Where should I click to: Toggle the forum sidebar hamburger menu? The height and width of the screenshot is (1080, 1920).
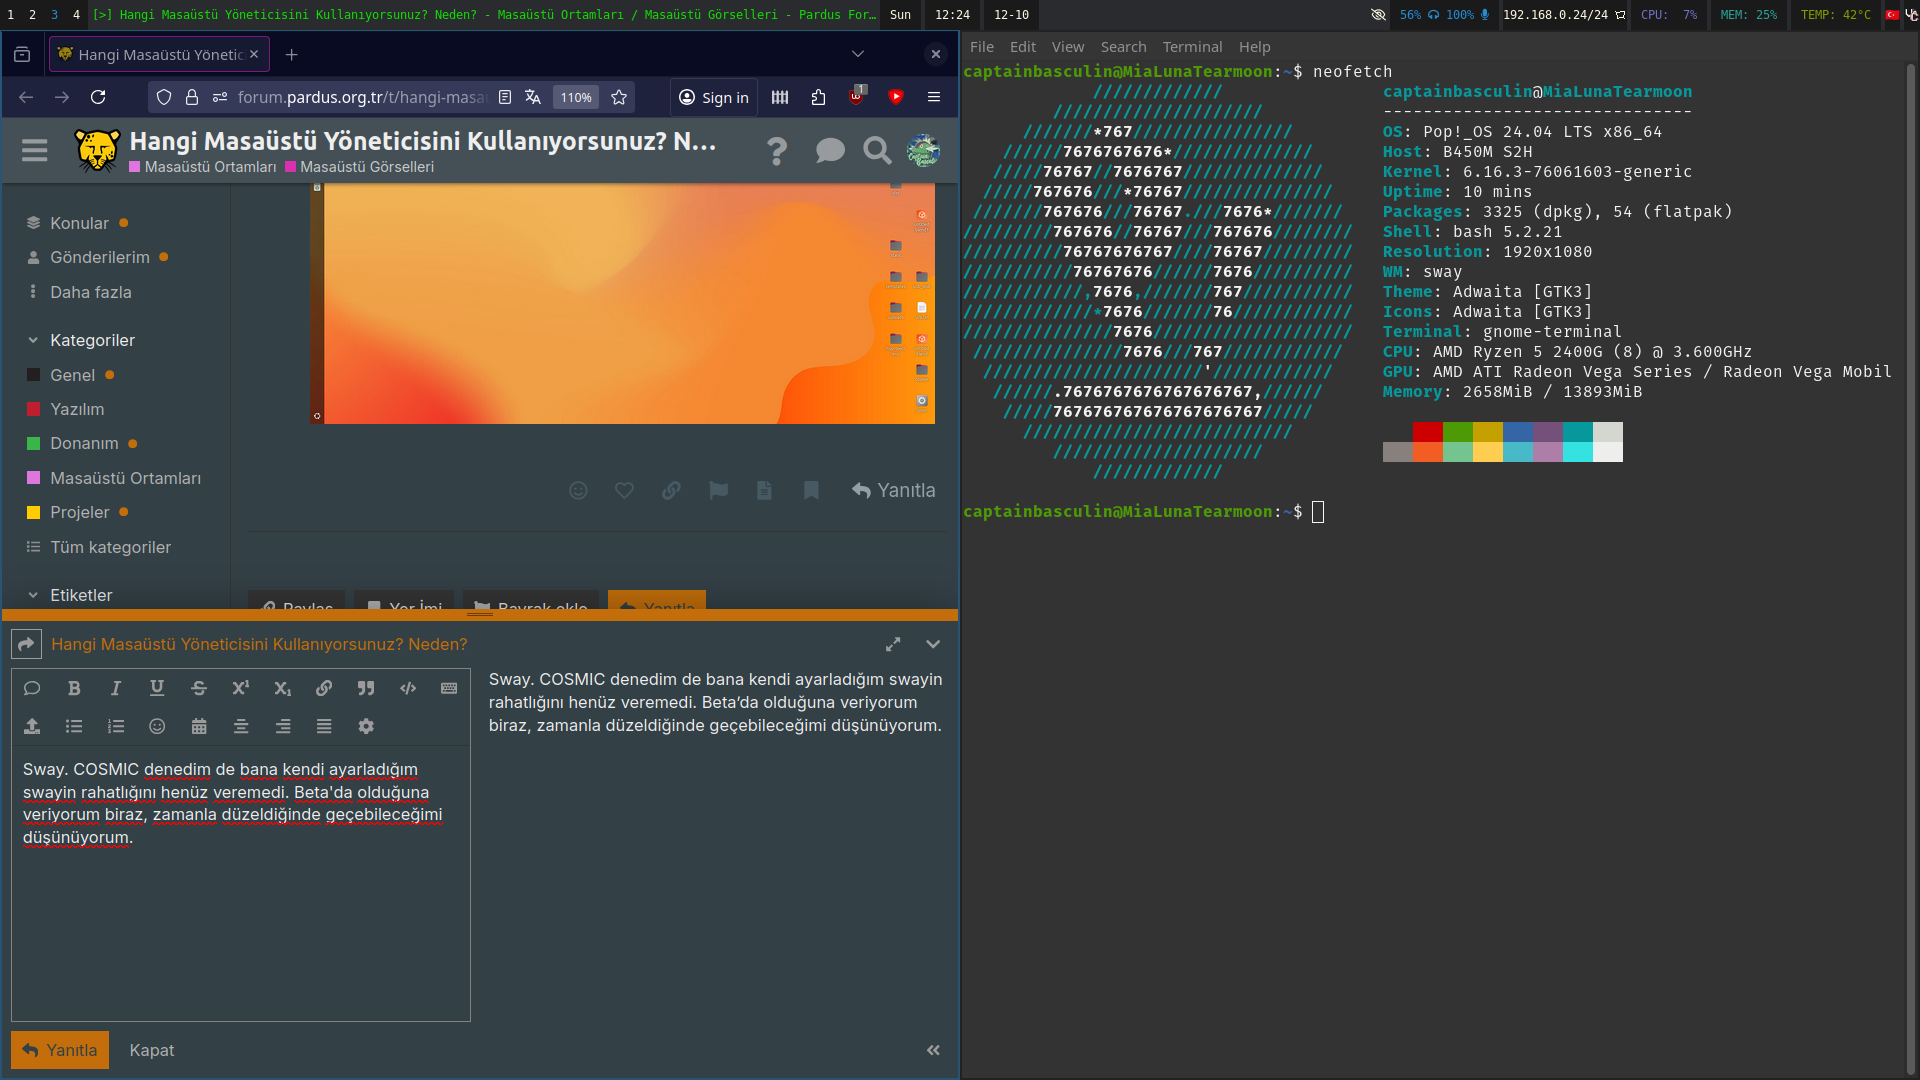(x=35, y=151)
